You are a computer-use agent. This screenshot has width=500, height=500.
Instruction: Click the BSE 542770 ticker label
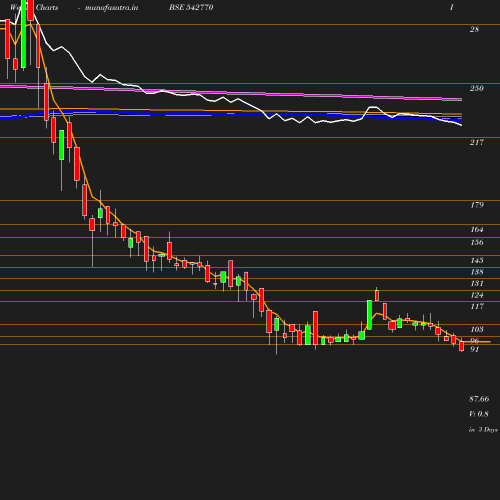pyautogui.click(x=191, y=8)
